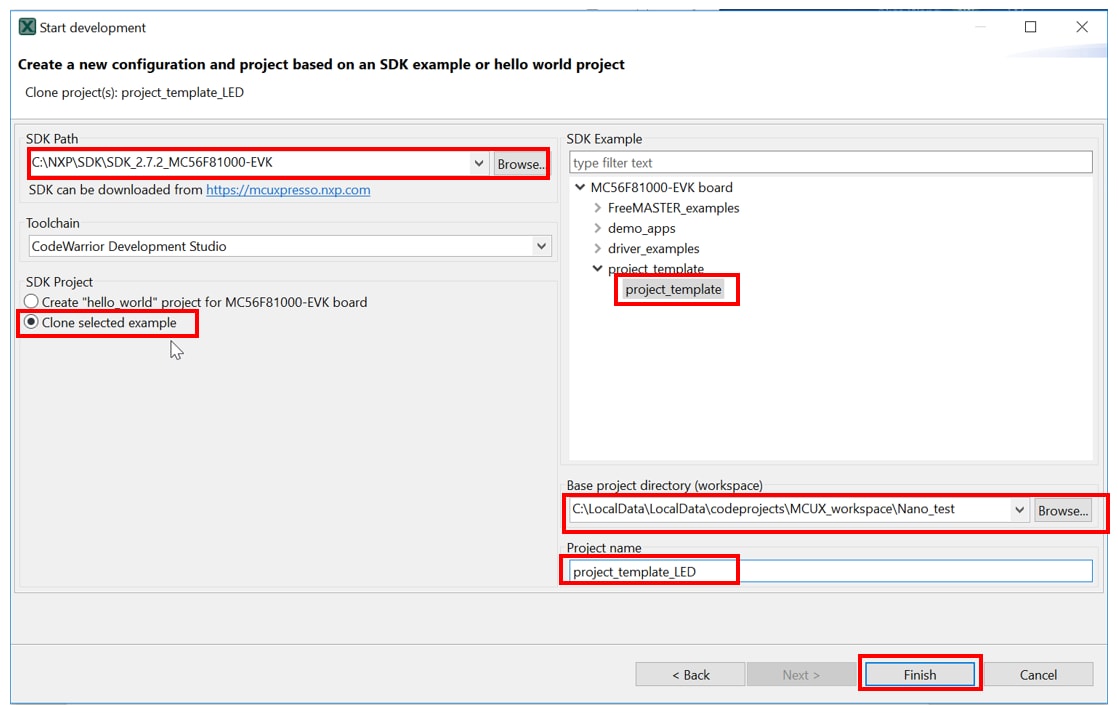Open the Toolchain dropdown menu
Viewport: 1118px width, 713px height.
click(541, 246)
